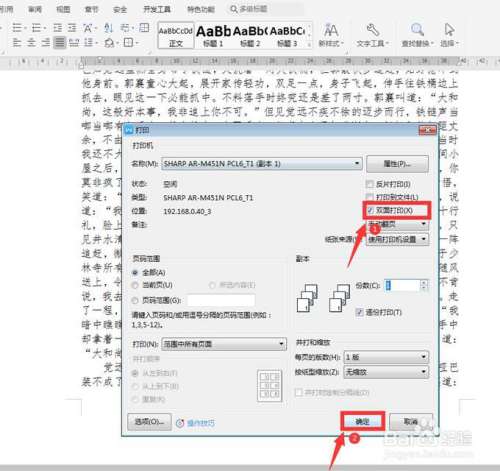500x471 pixels.
Task: Apply the 正文 body text style
Action: (176, 36)
